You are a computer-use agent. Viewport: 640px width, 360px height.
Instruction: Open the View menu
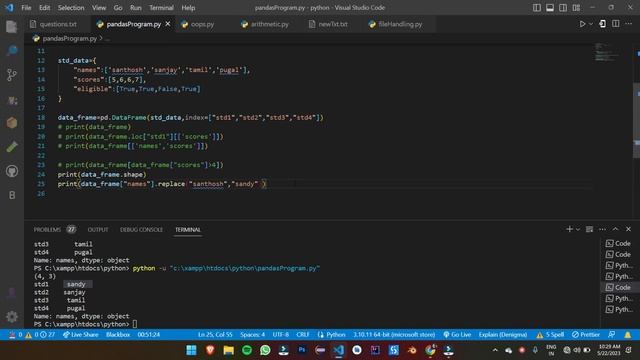point(99,8)
